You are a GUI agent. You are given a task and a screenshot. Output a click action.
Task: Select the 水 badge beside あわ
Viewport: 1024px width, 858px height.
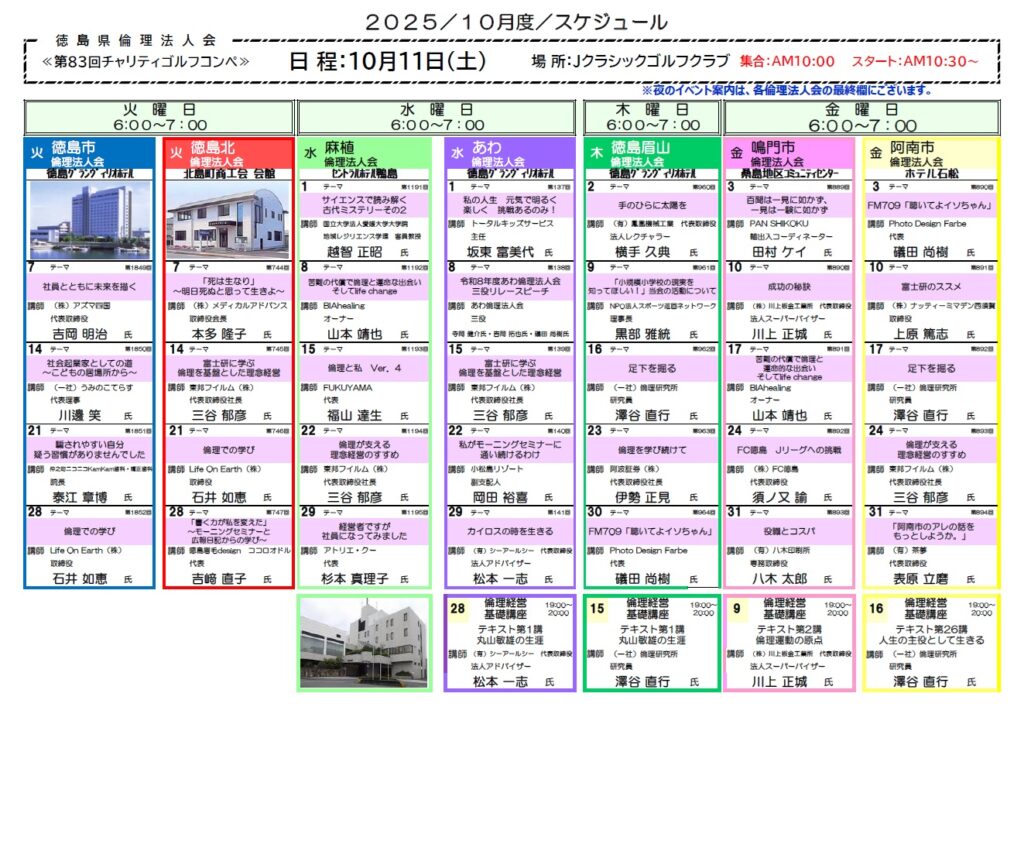[x=457, y=152]
